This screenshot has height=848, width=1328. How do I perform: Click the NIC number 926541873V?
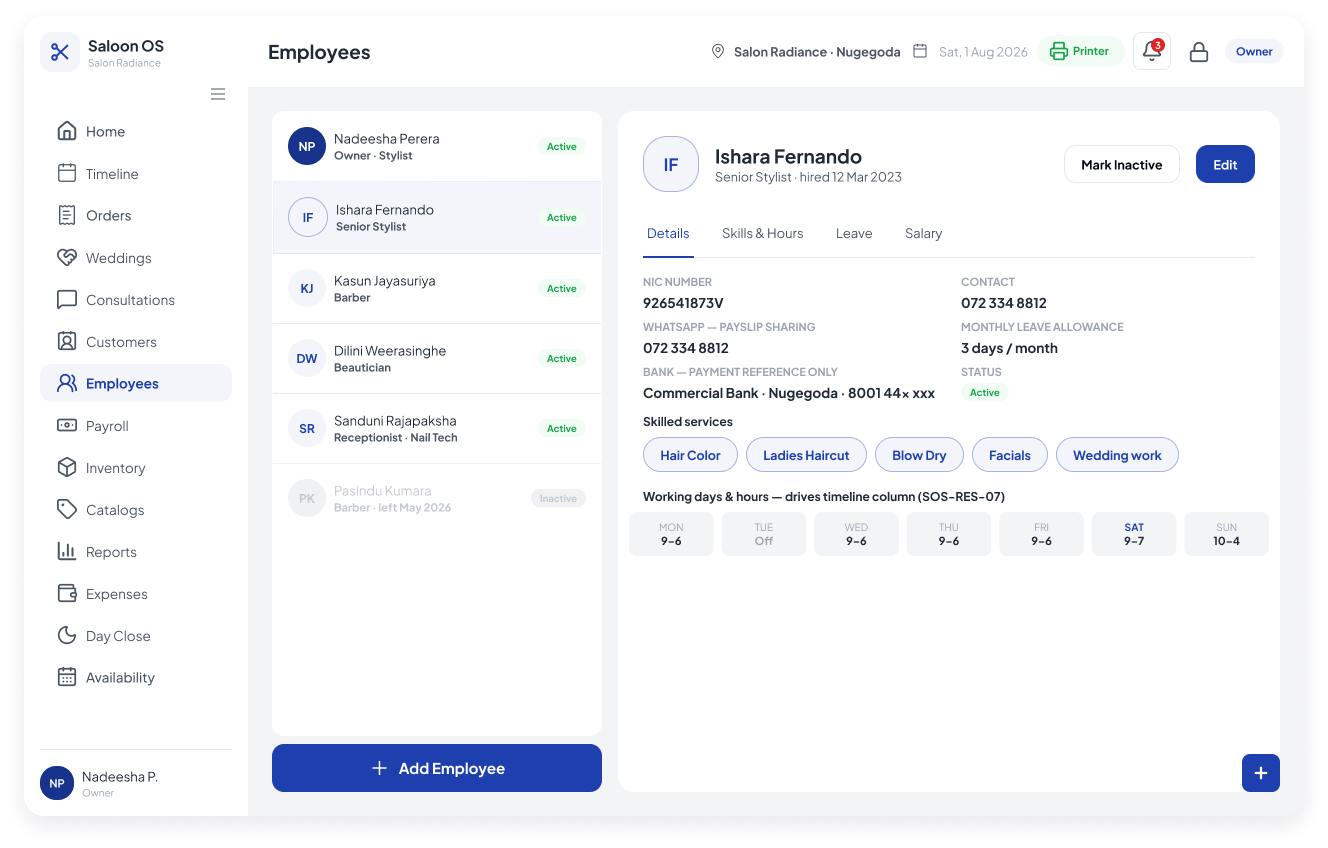tap(683, 303)
